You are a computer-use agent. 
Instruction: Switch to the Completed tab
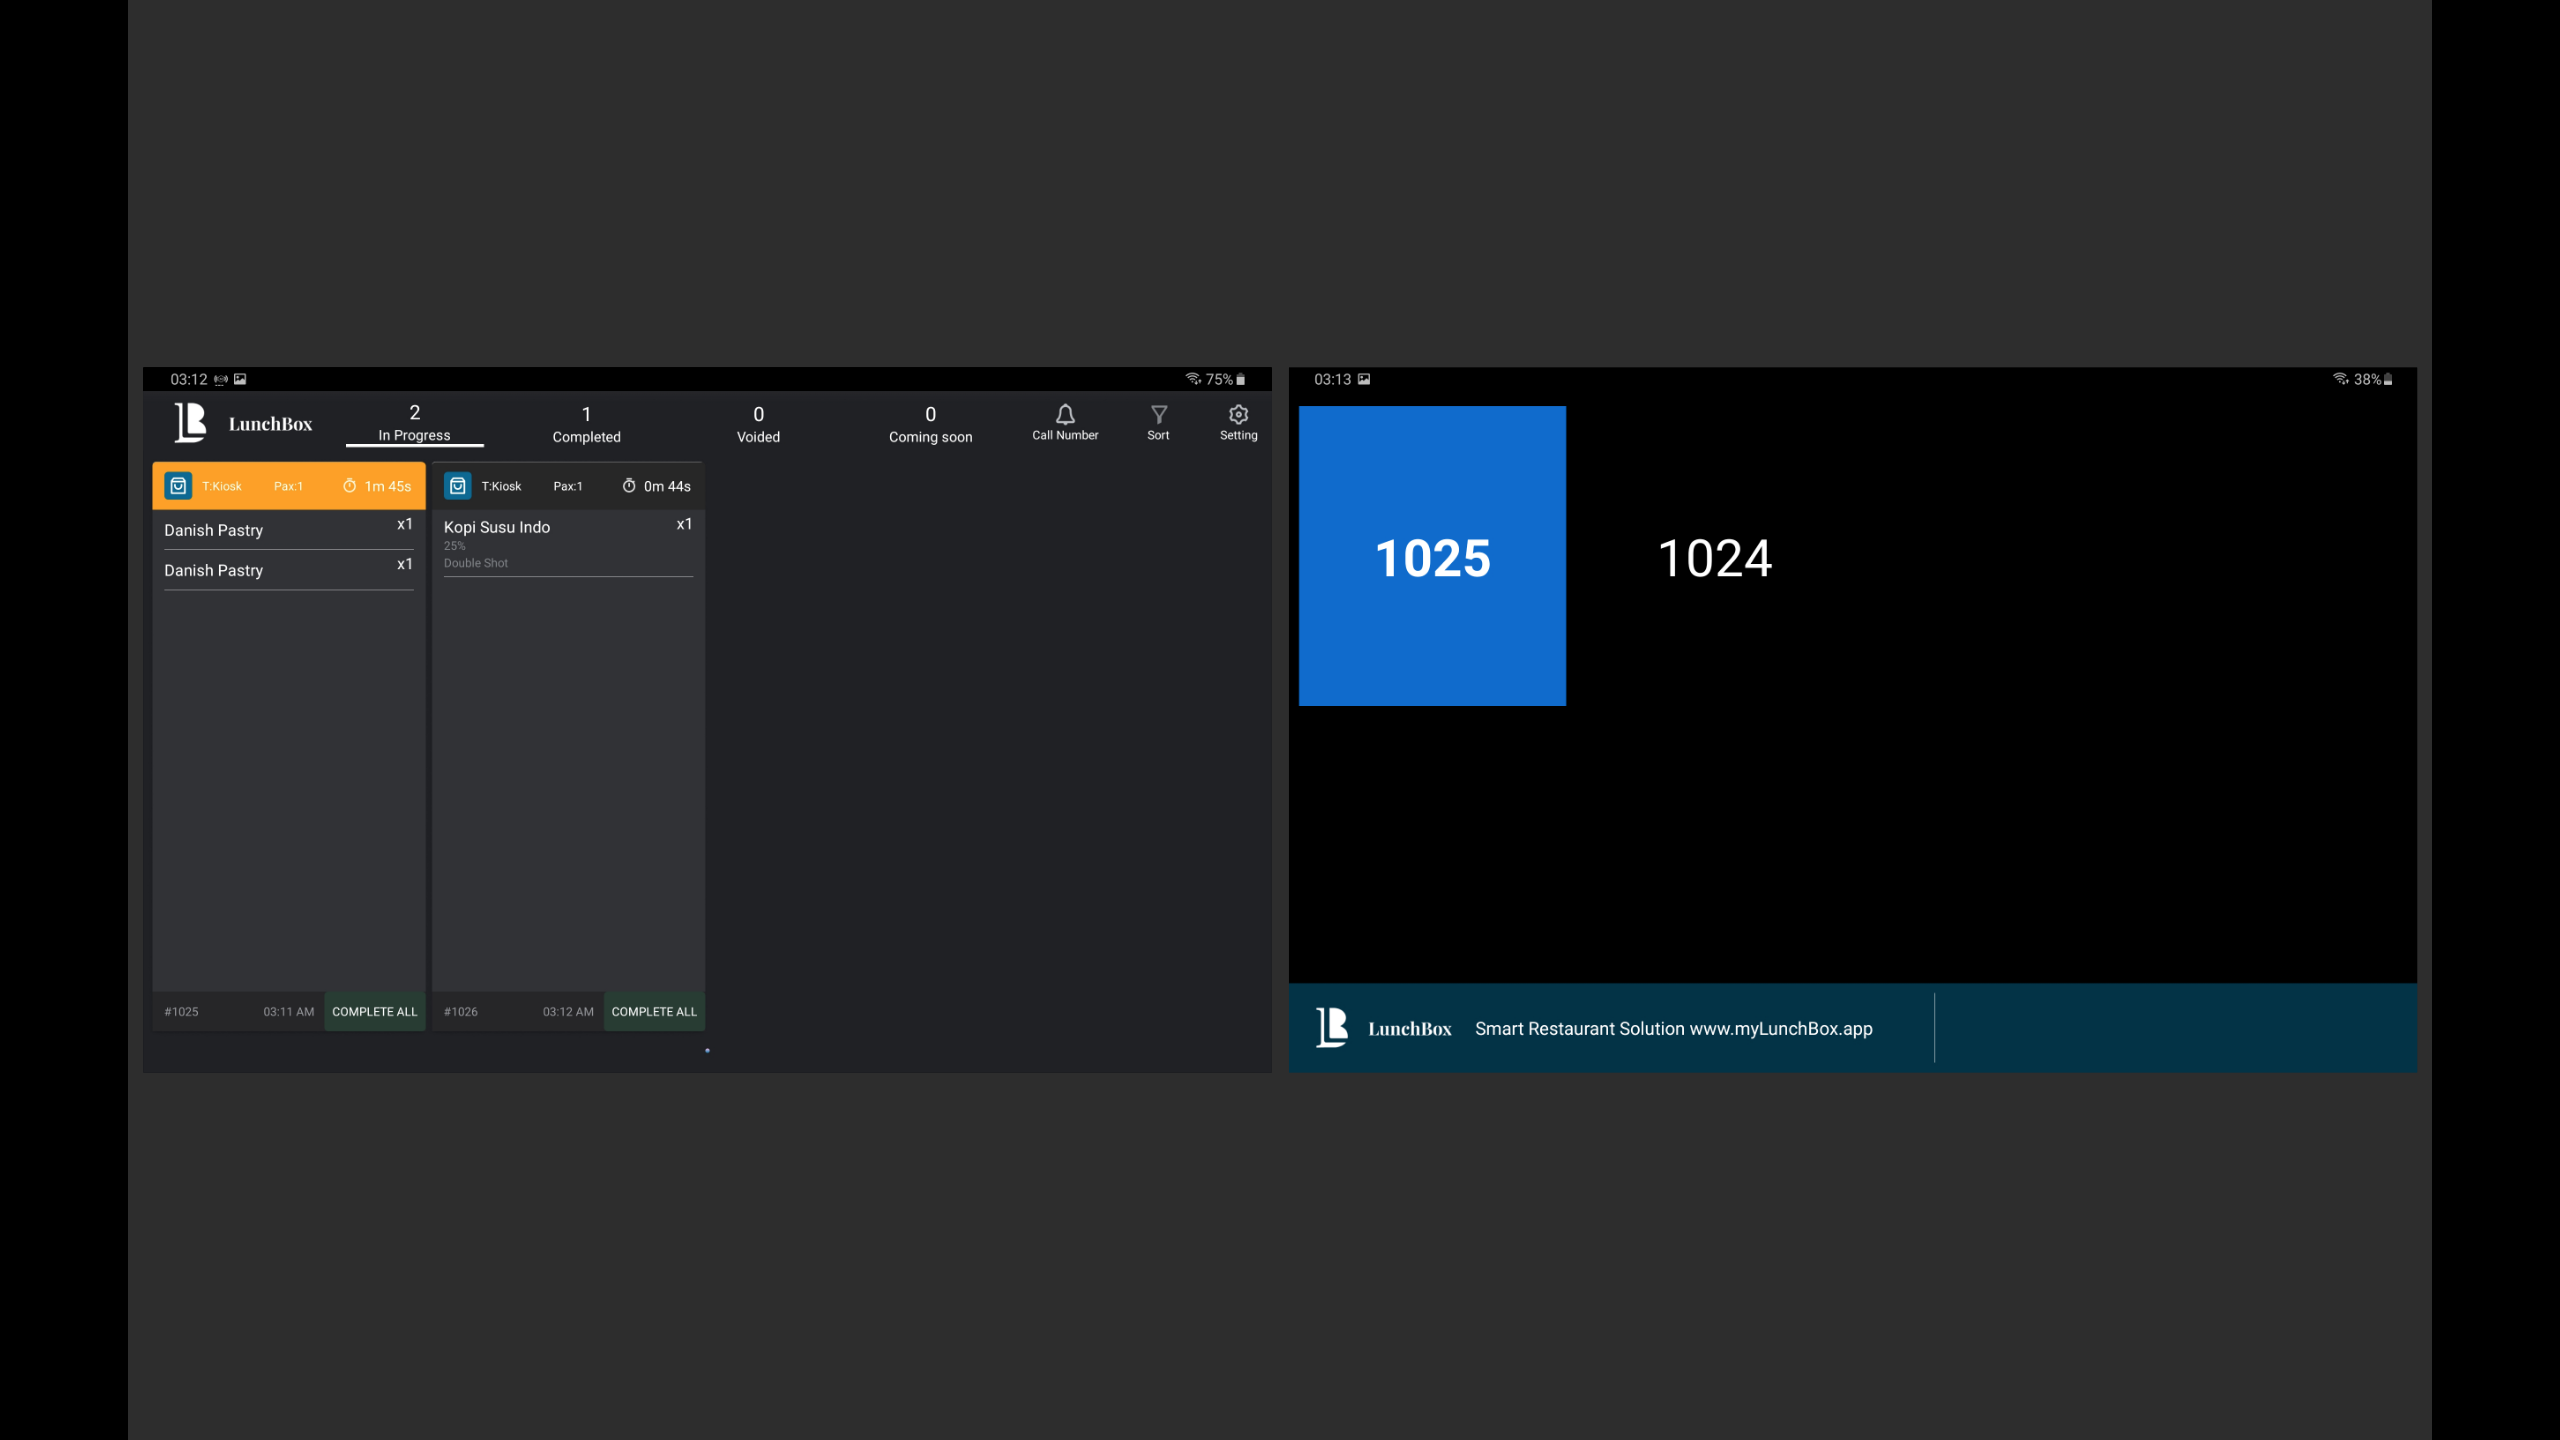coord(586,424)
